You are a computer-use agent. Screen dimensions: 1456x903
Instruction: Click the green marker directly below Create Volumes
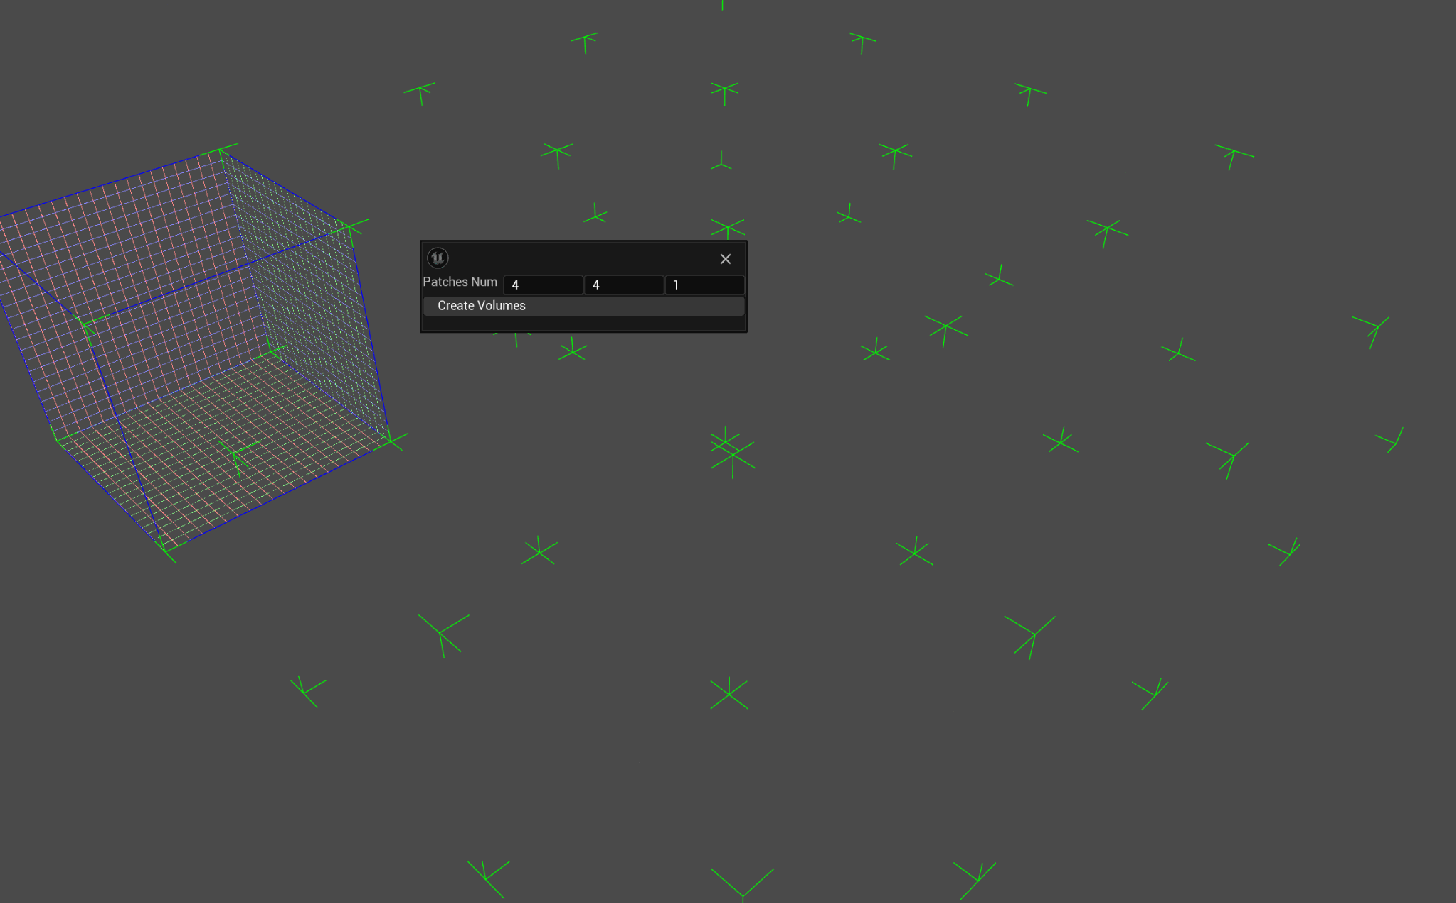[572, 351]
